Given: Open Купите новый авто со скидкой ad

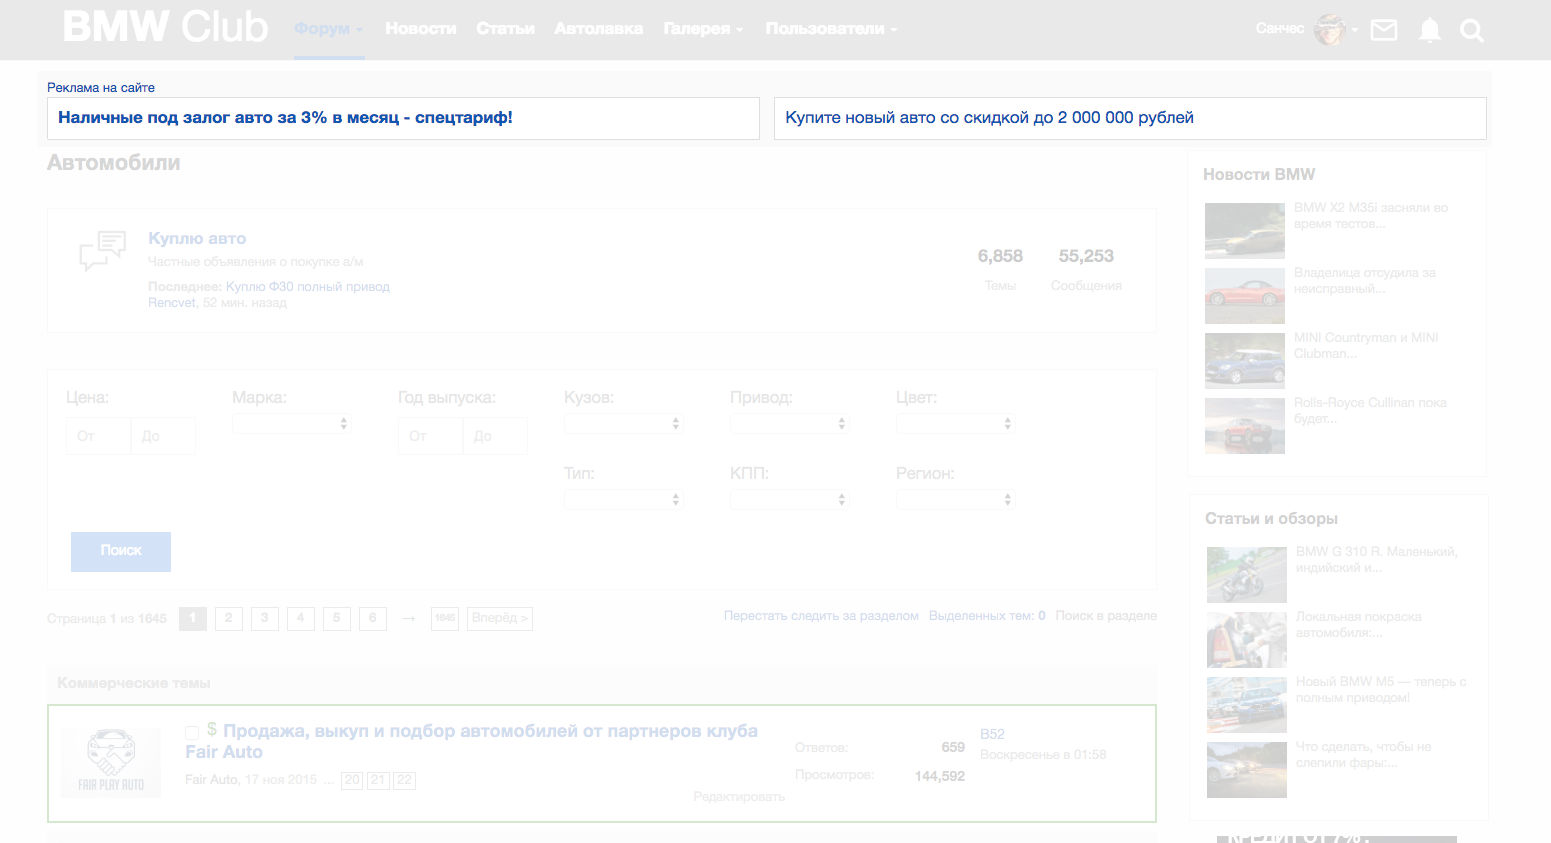Looking at the screenshot, I should coord(989,118).
